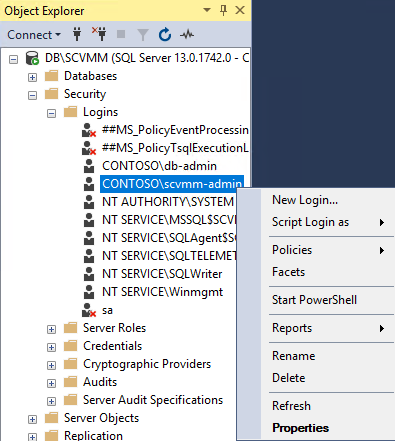Toggle the Object Explorer auto-hide pin
Image resolution: width=395 pixels, height=441 pixels.
click(223, 10)
